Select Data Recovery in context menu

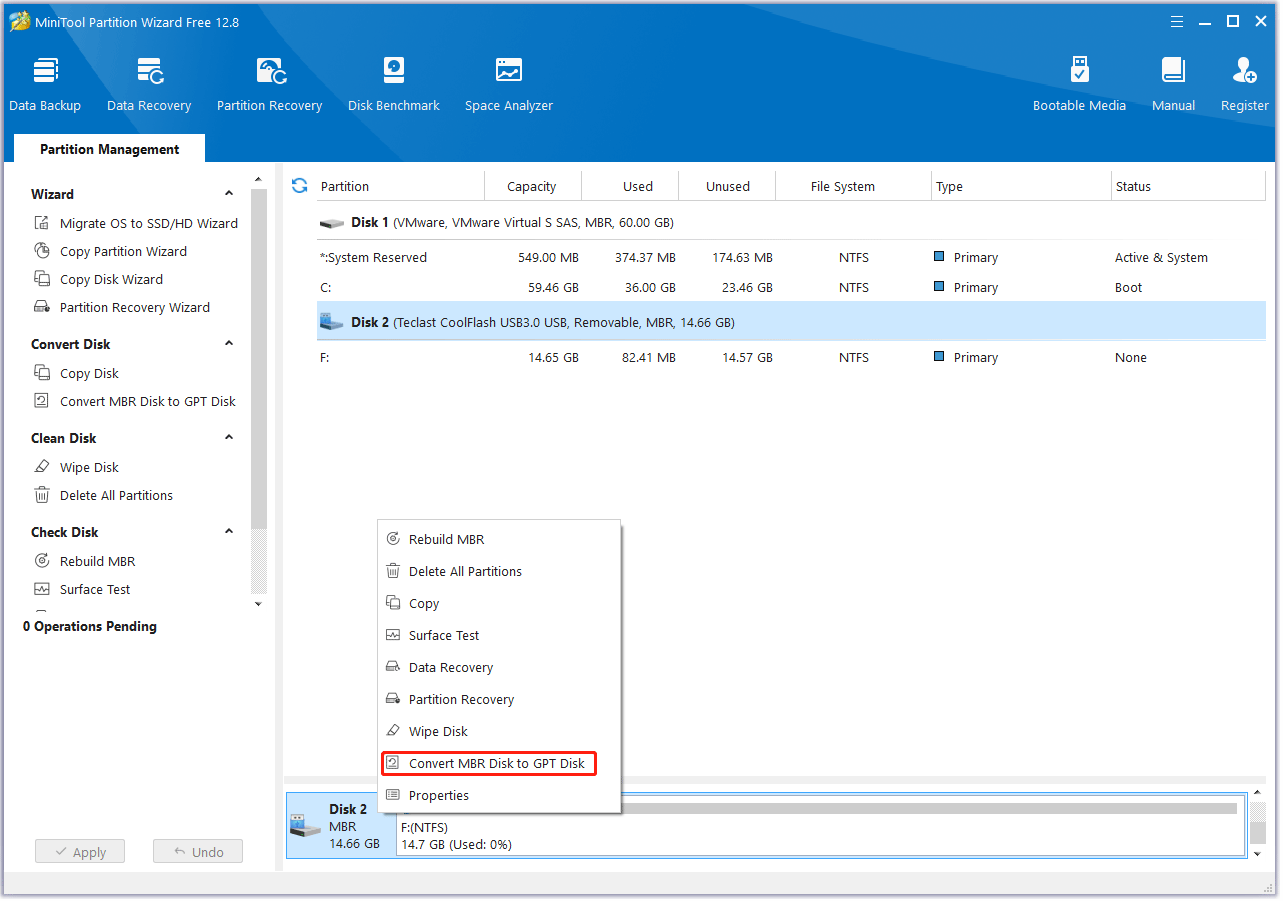tap(499, 667)
